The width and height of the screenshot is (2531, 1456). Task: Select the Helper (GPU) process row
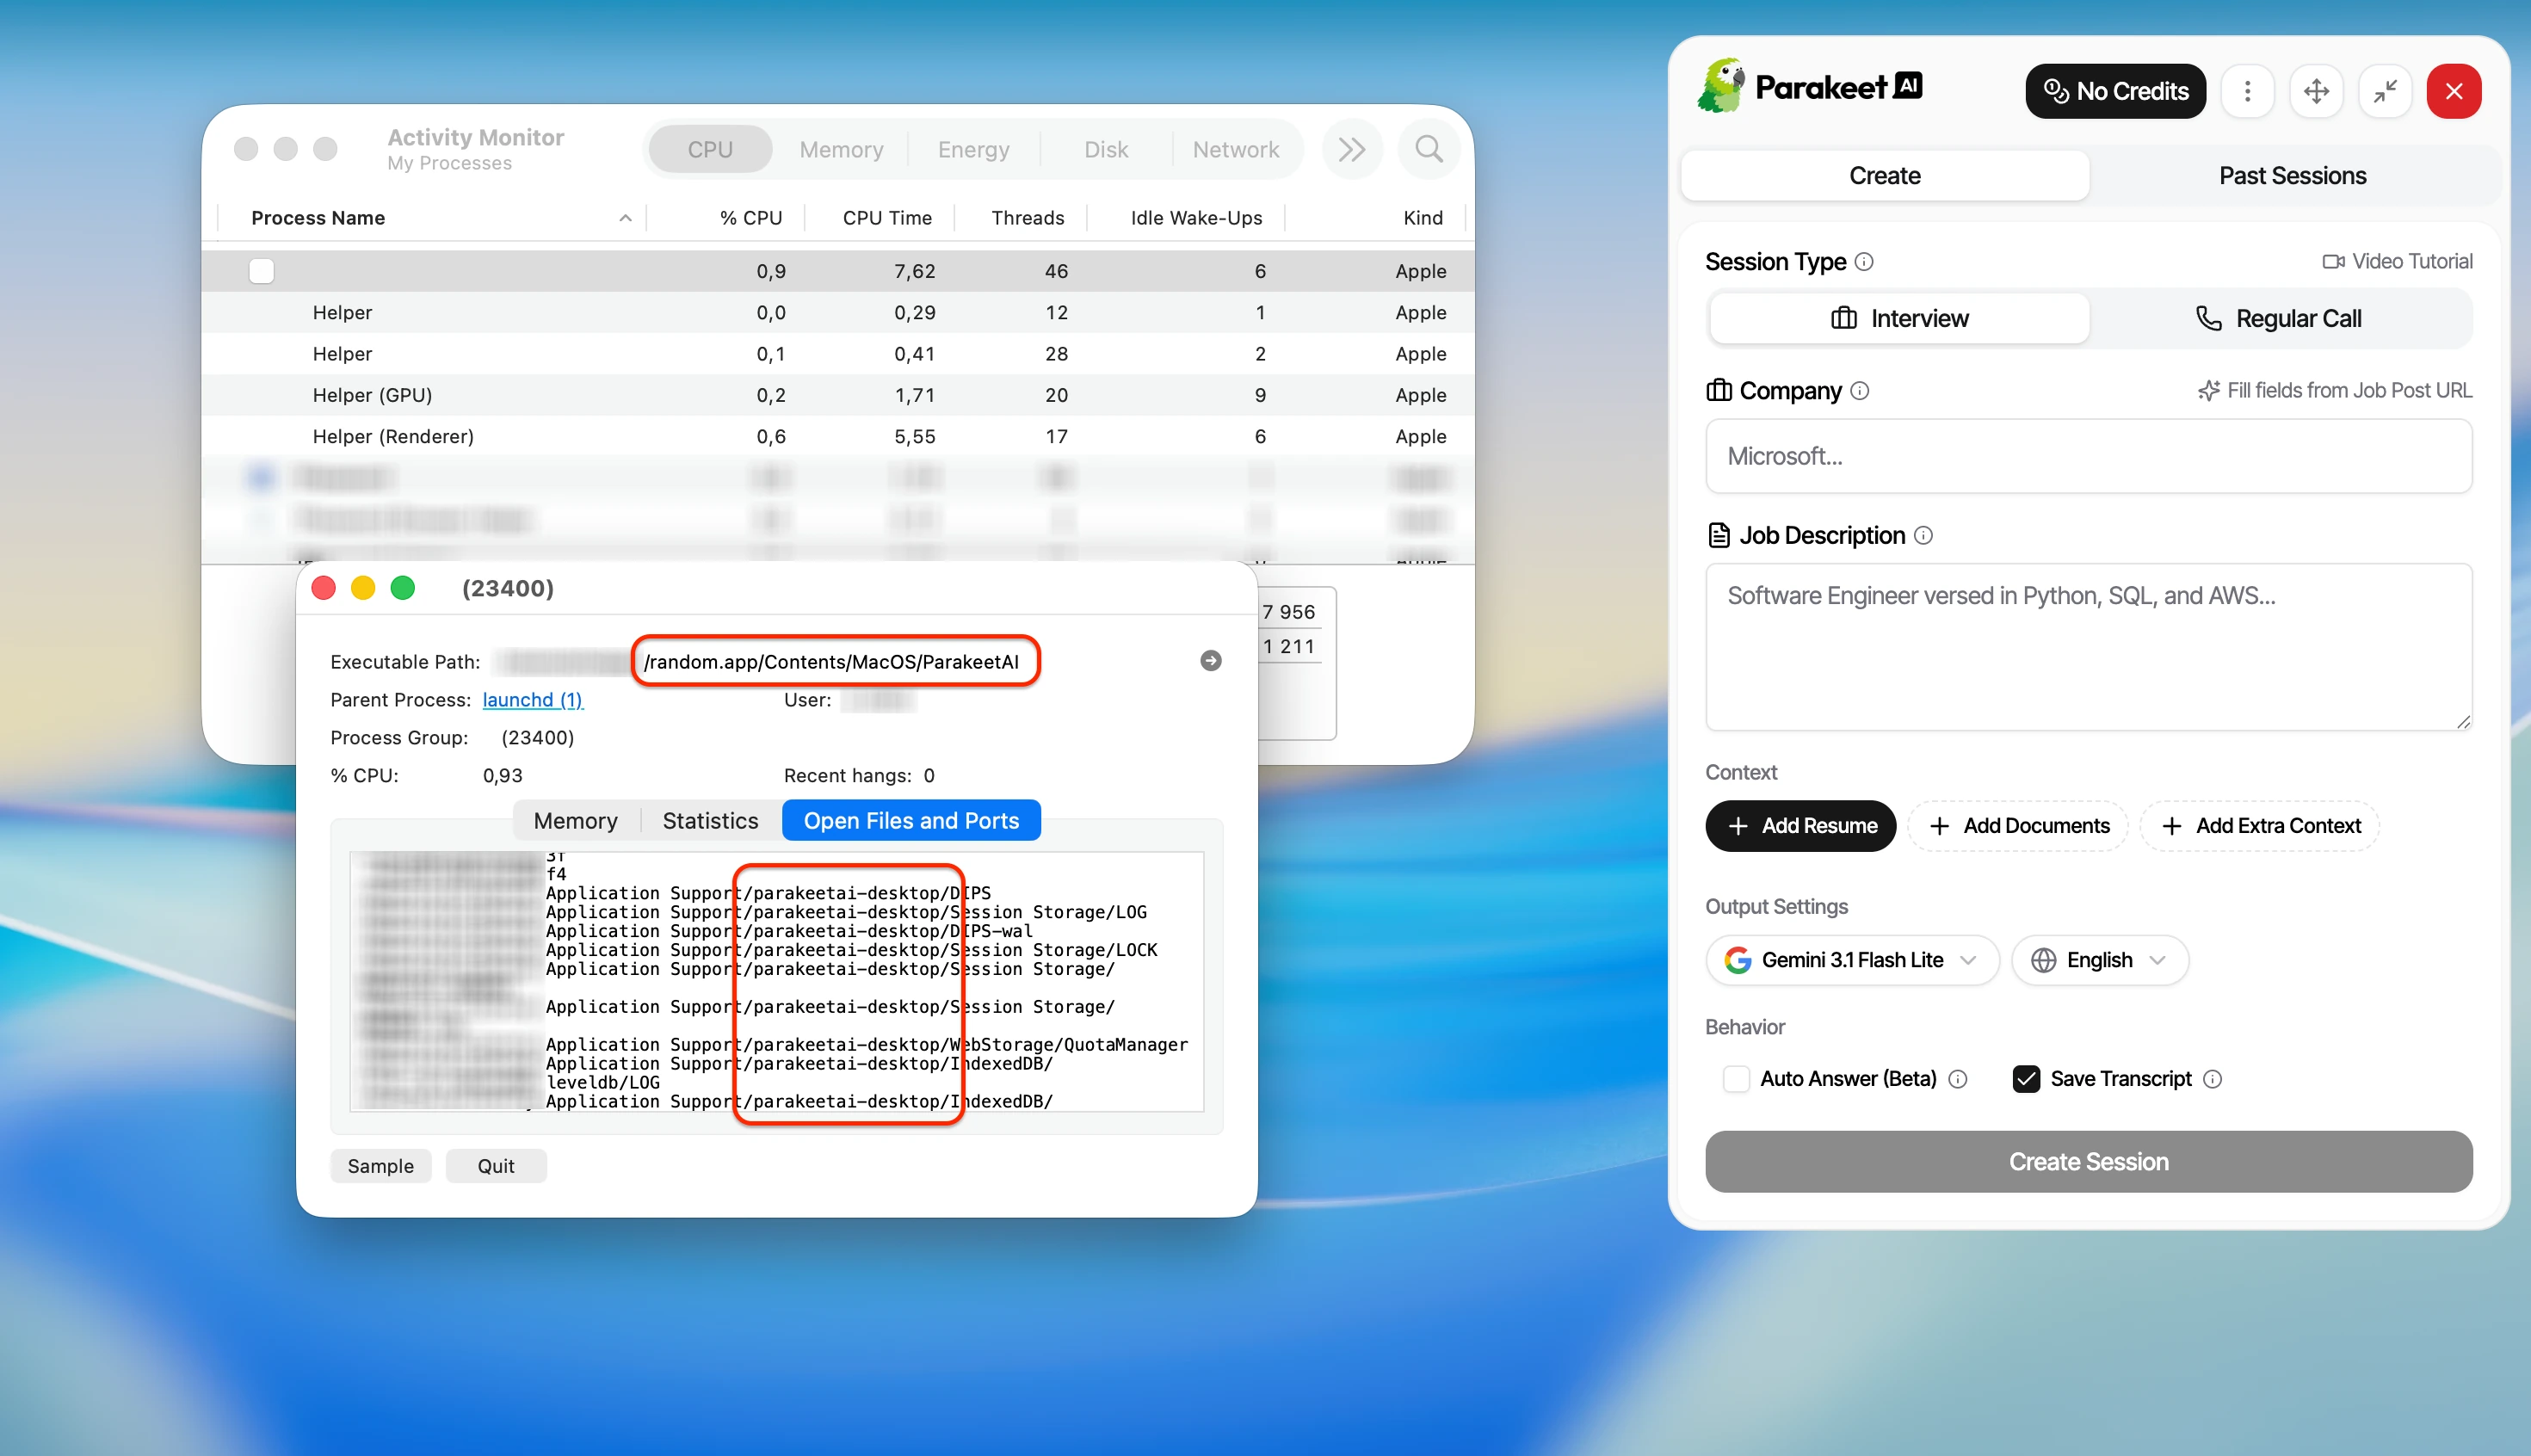pos(838,395)
